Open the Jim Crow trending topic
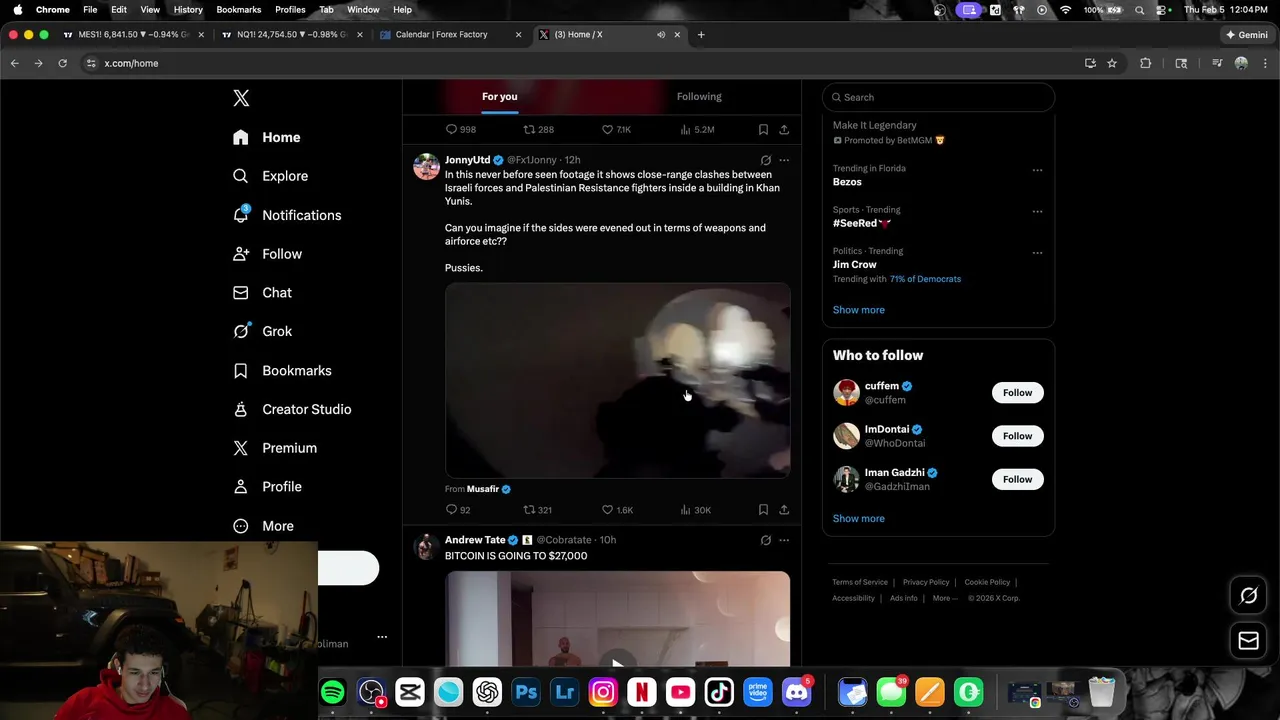This screenshot has height=720, width=1280. pyautogui.click(x=854, y=265)
